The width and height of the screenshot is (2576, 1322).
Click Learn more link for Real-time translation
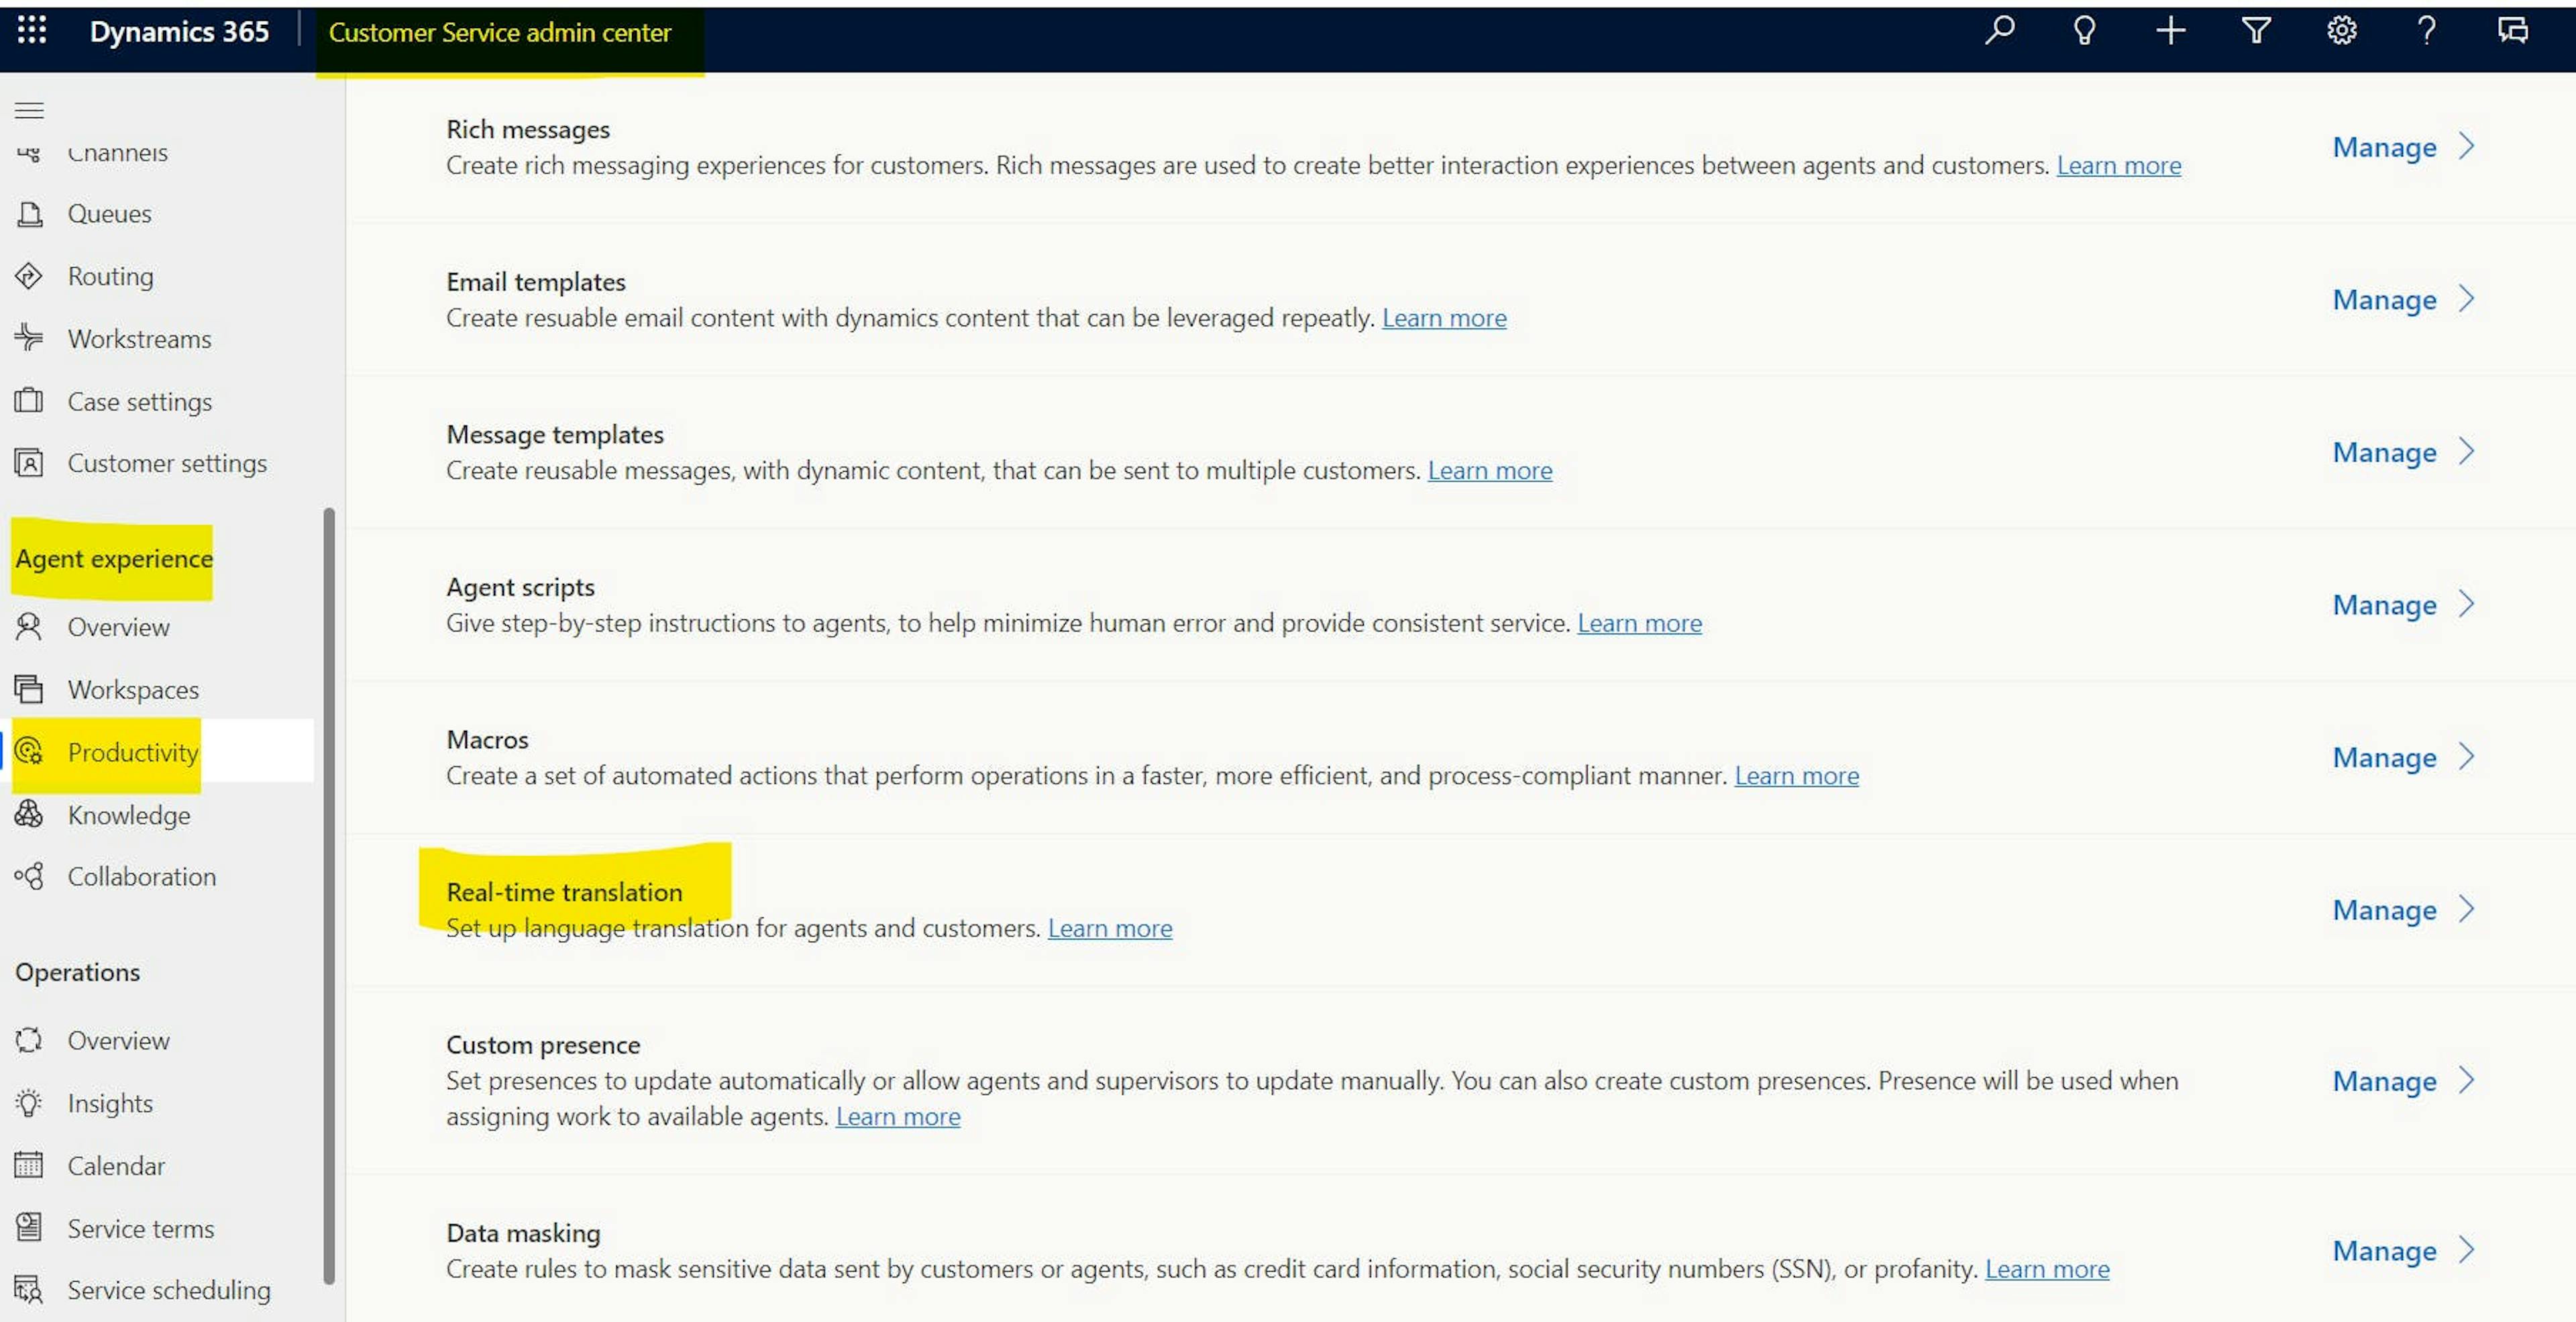tap(1110, 927)
